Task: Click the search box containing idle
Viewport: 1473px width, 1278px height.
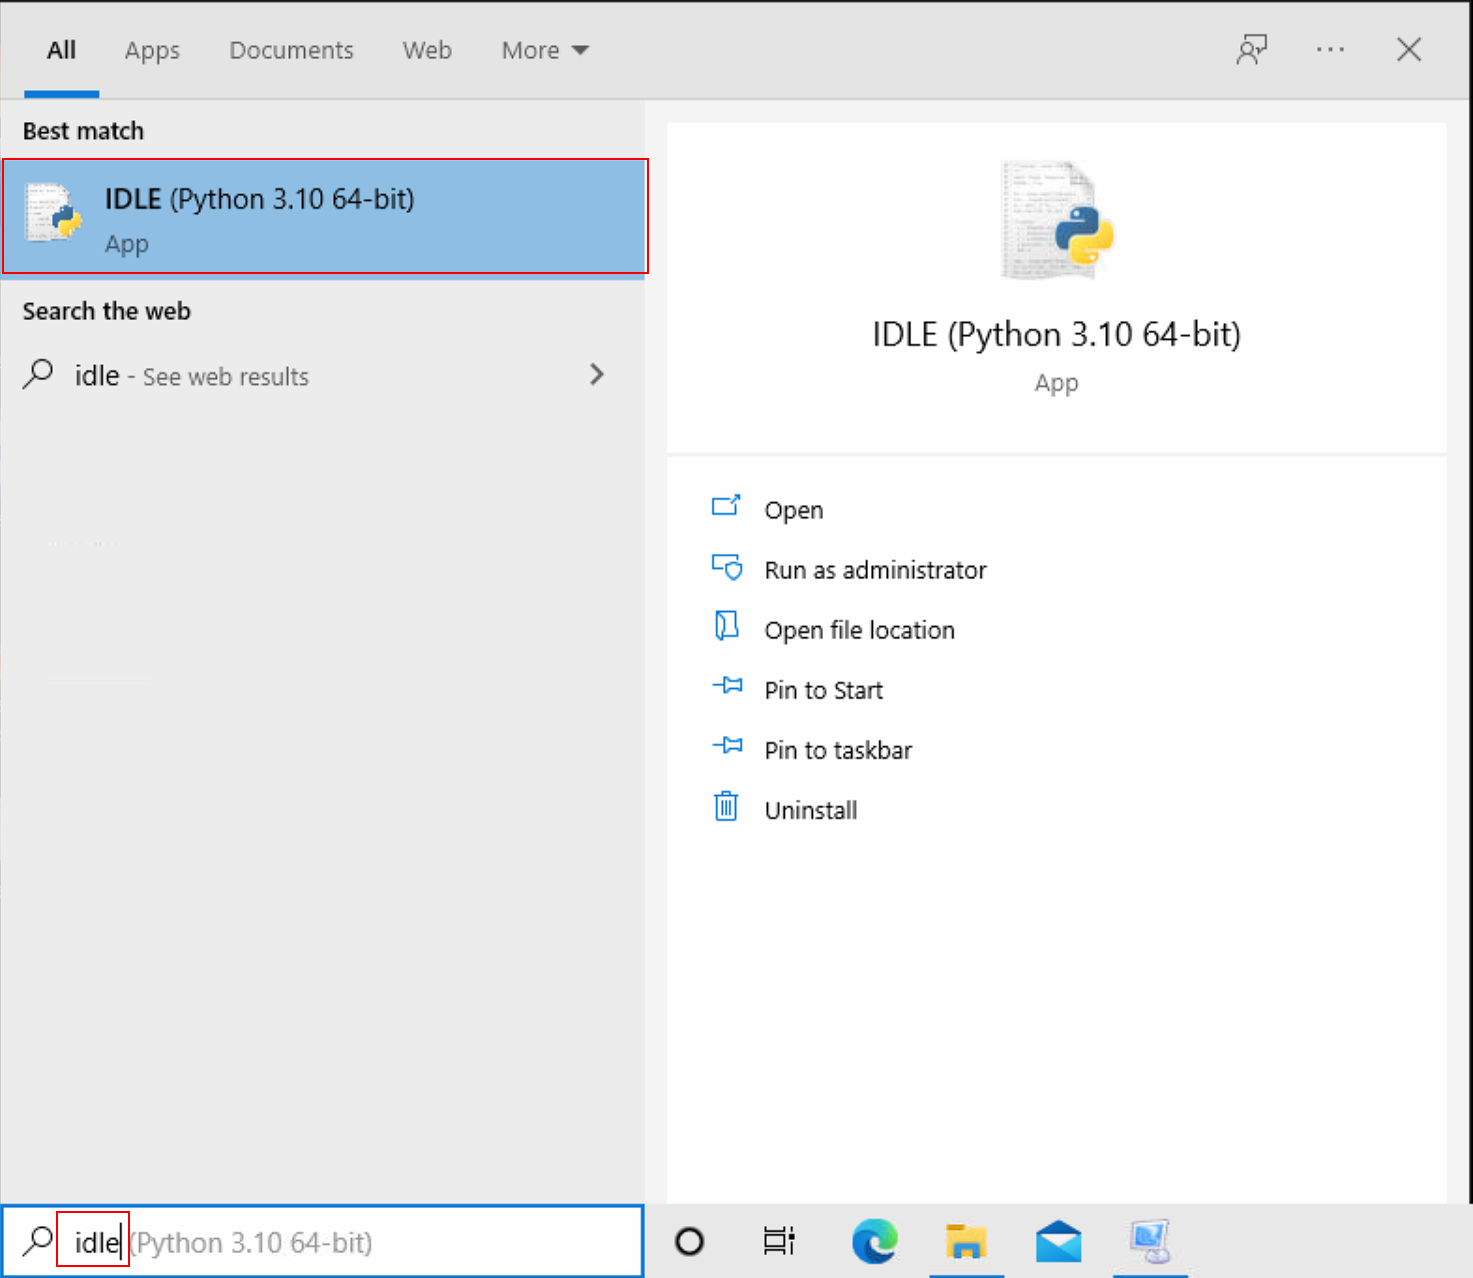Action: (x=322, y=1241)
